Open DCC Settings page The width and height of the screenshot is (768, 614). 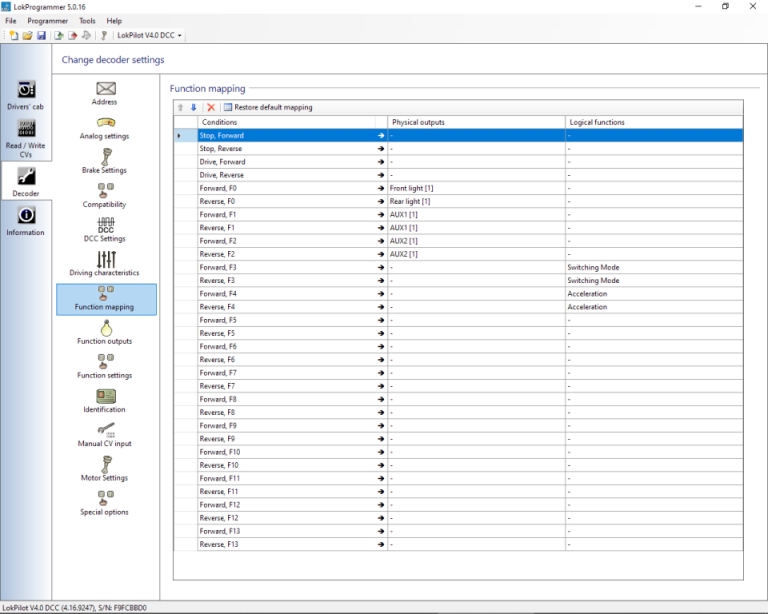(x=105, y=230)
